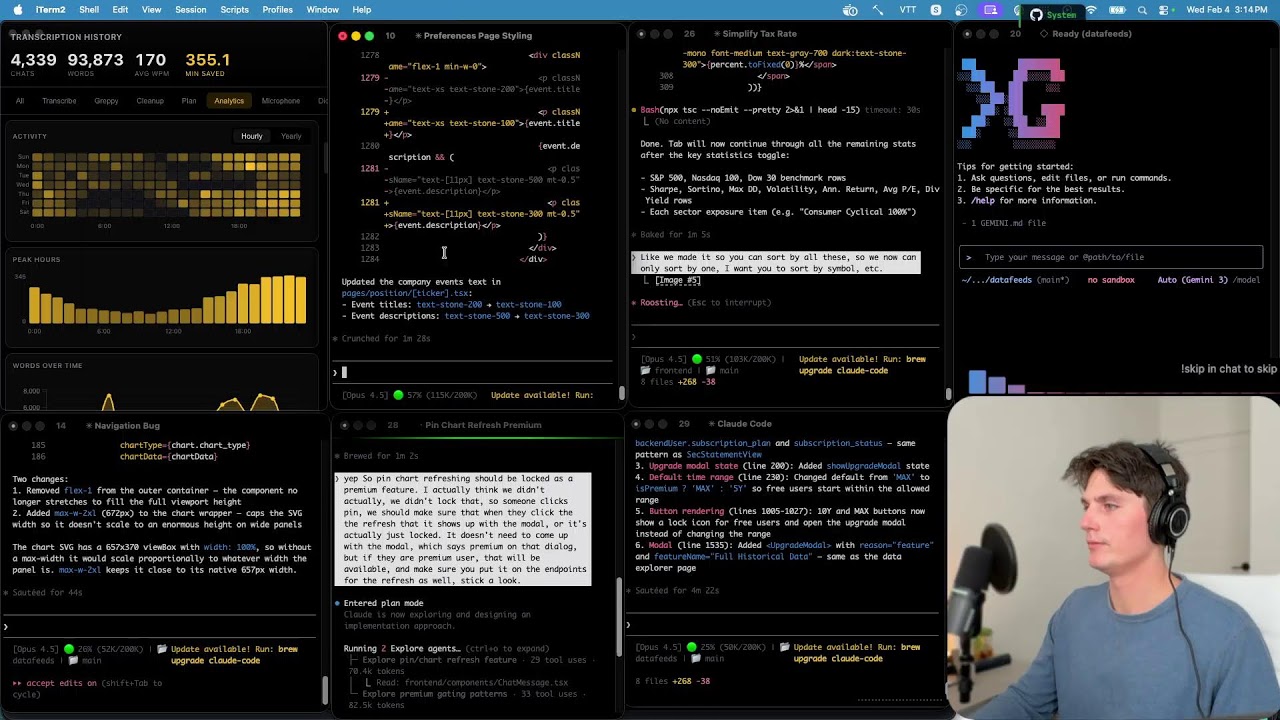The image size is (1280, 720).
Task: Switch activity view to Yearly
Action: (x=291, y=136)
